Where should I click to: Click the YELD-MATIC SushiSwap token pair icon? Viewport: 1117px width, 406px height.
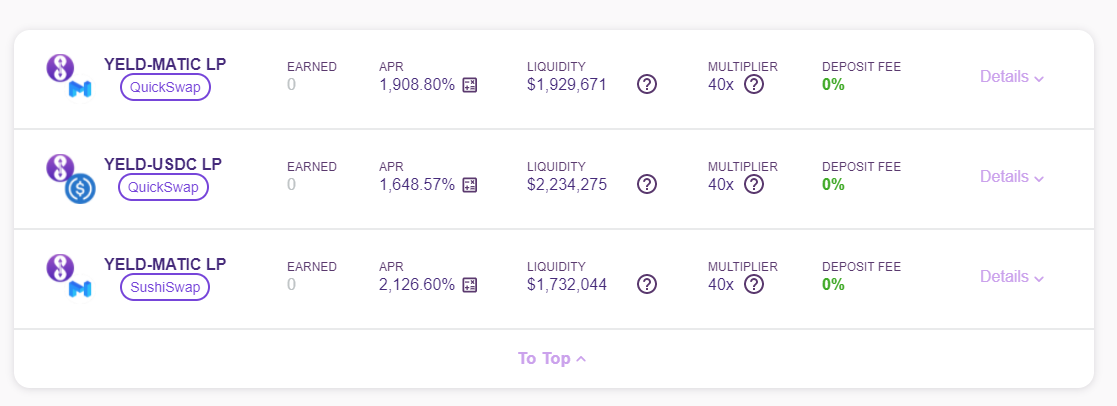pyautogui.click(x=69, y=276)
